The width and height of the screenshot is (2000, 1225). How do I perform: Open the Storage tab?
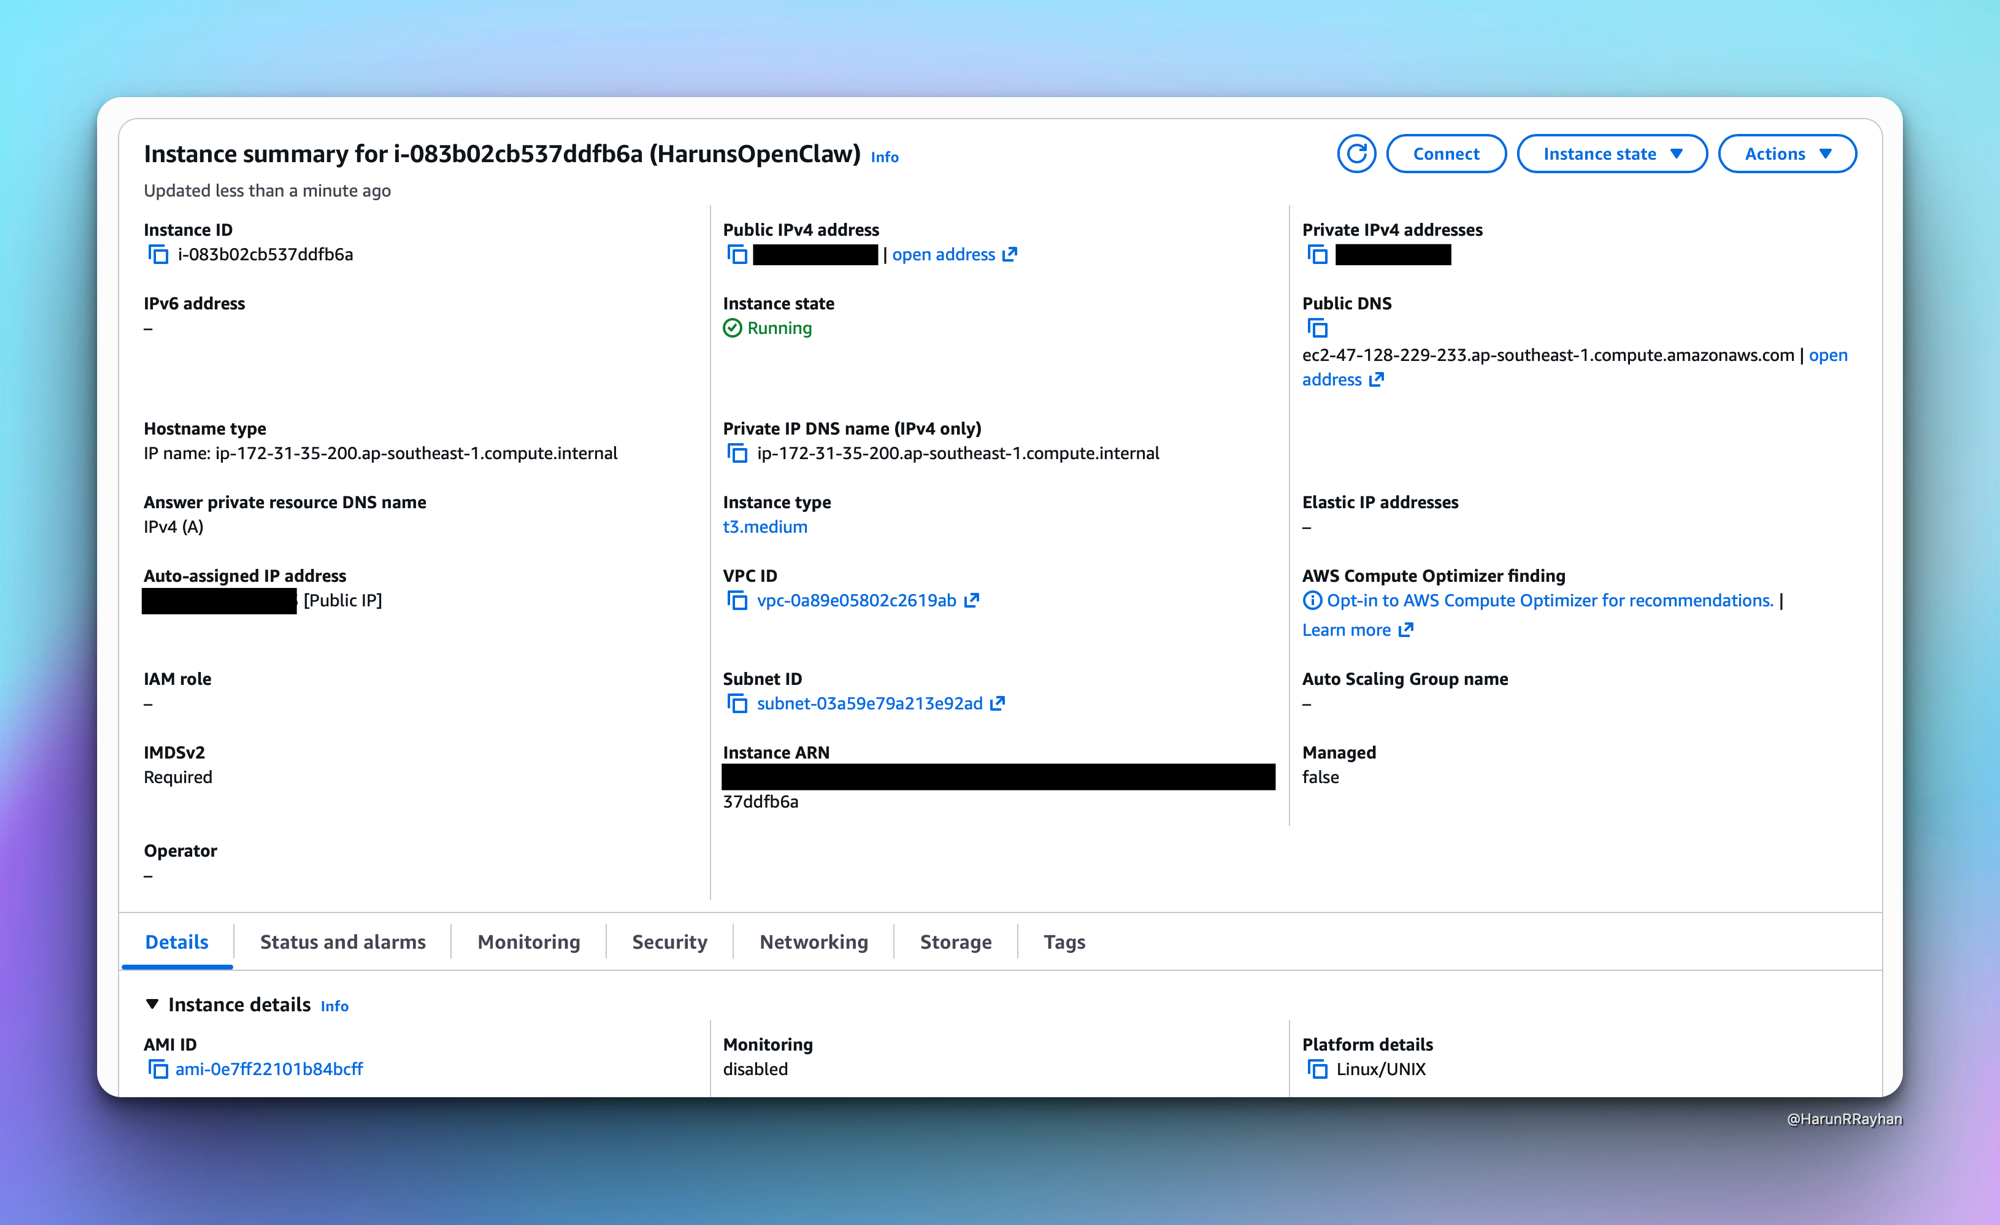point(956,942)
